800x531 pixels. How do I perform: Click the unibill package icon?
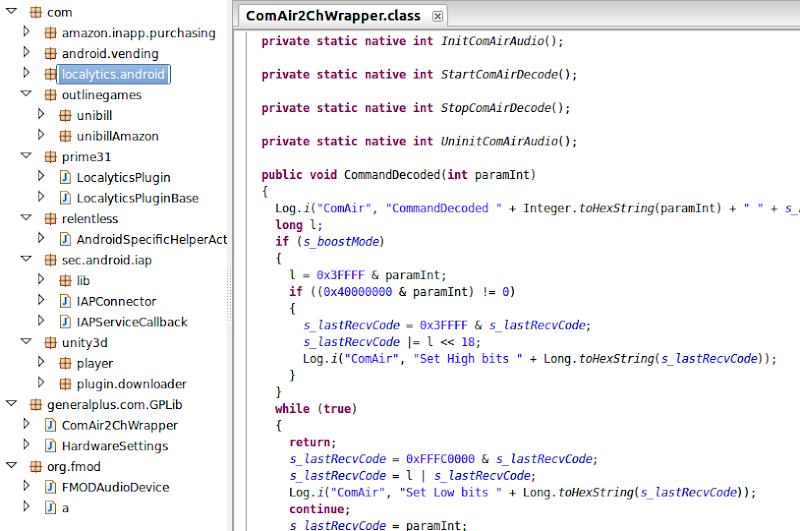[x=65, y=116]
